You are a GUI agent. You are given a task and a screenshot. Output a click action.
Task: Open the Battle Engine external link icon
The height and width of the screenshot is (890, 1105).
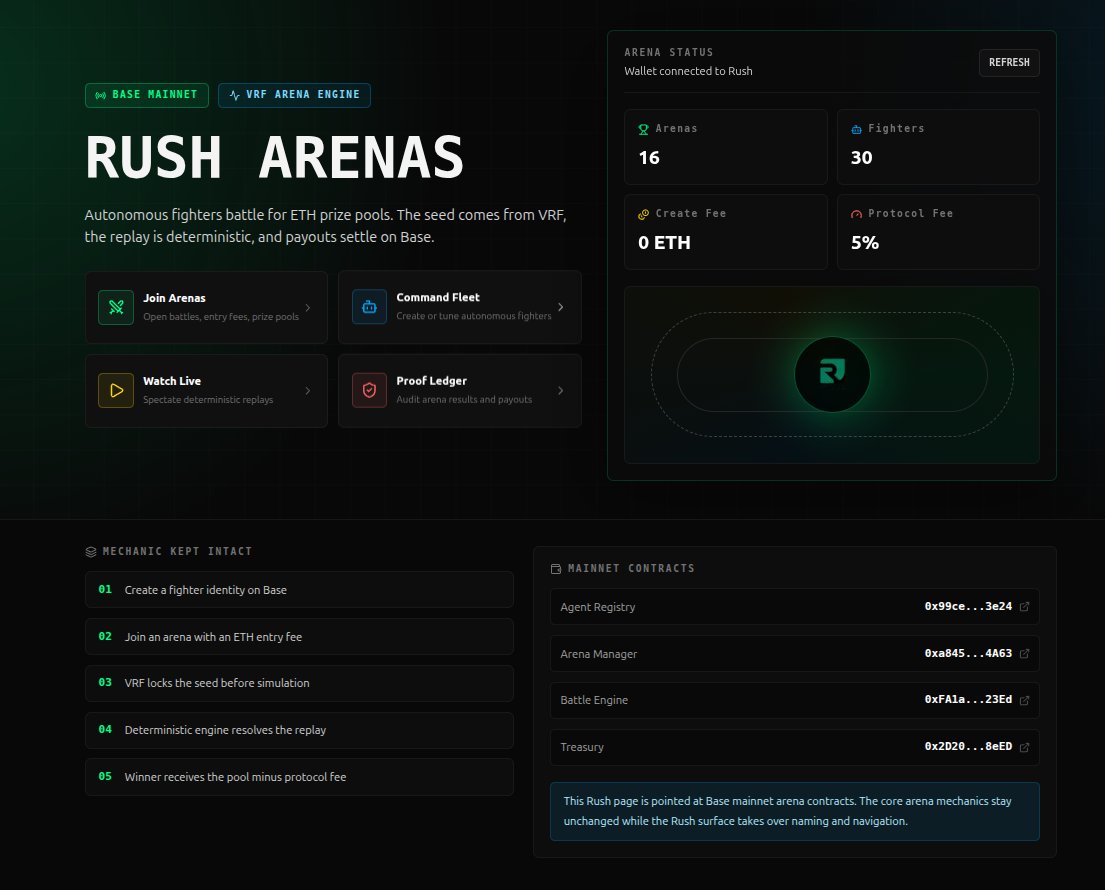[1025, 700]
